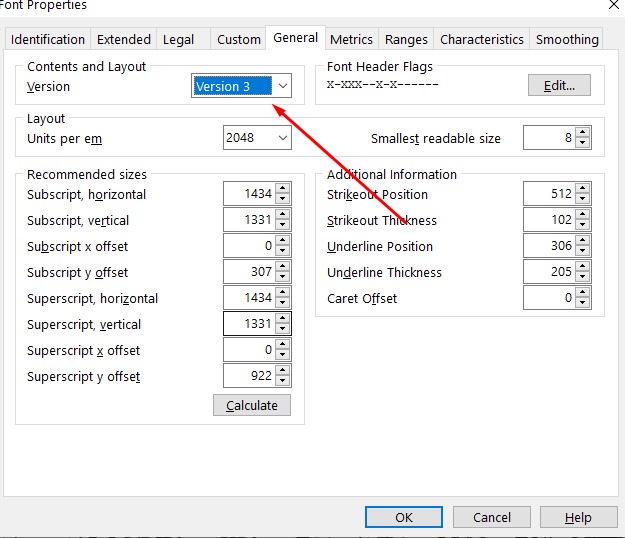Decrease Strikeout Position with down arrow
This screenshot has height=538, width=625.
point(583,199)
